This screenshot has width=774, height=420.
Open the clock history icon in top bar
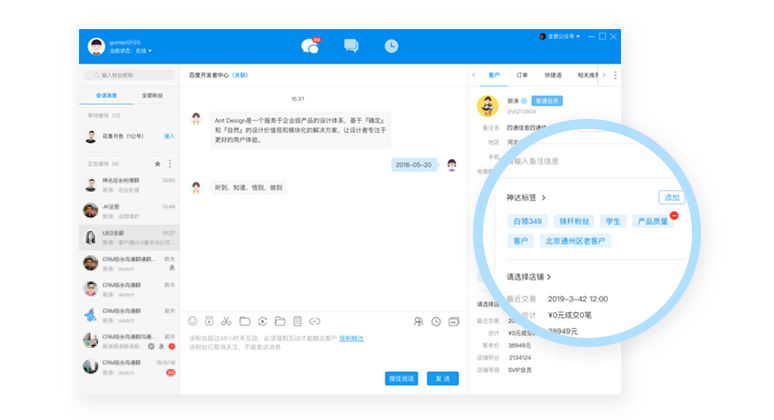pyautogui.click(x=391, y=46)
